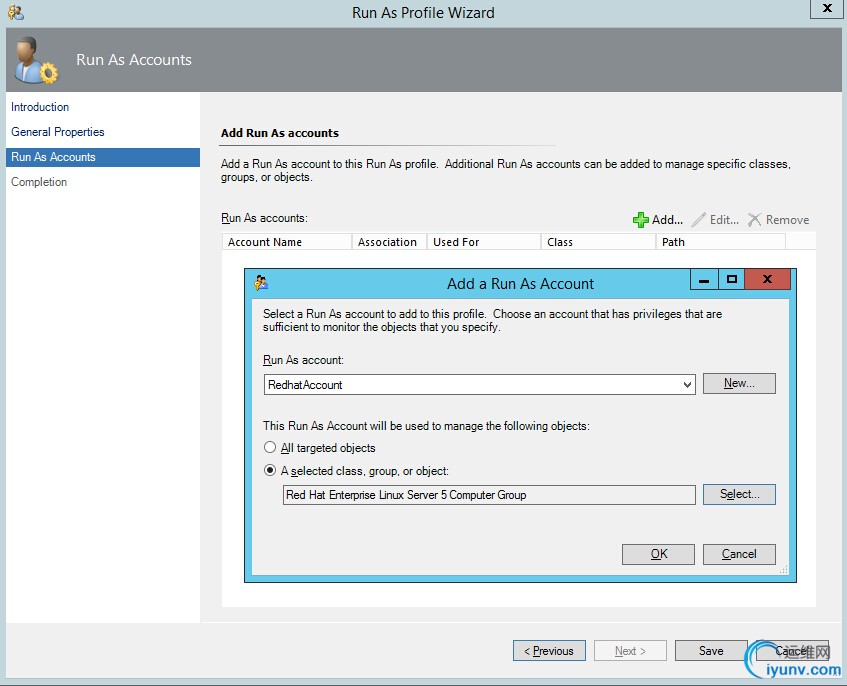Sort by the Used For column header
The width and height of the screenshot is (847, 686).
(x=484, y=242)
